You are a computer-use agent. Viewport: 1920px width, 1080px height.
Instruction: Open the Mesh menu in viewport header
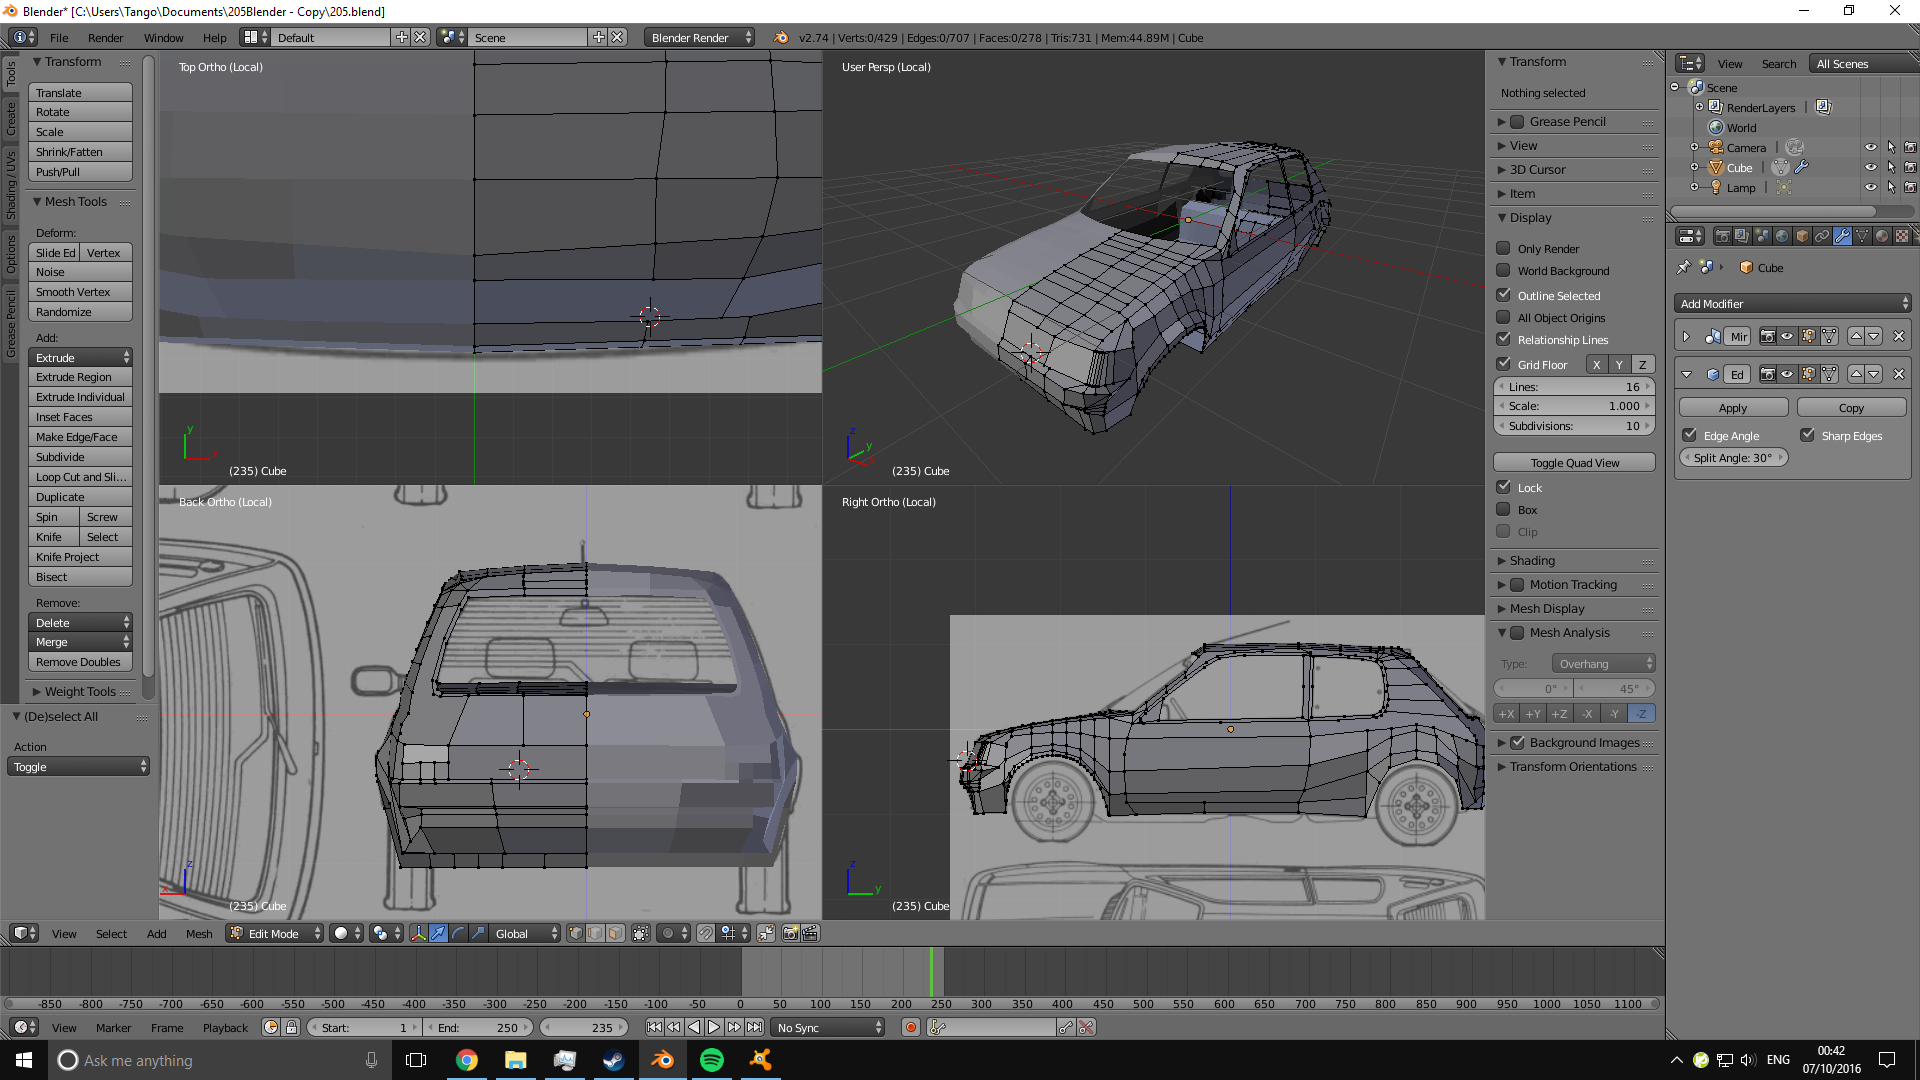click(199, 933)
